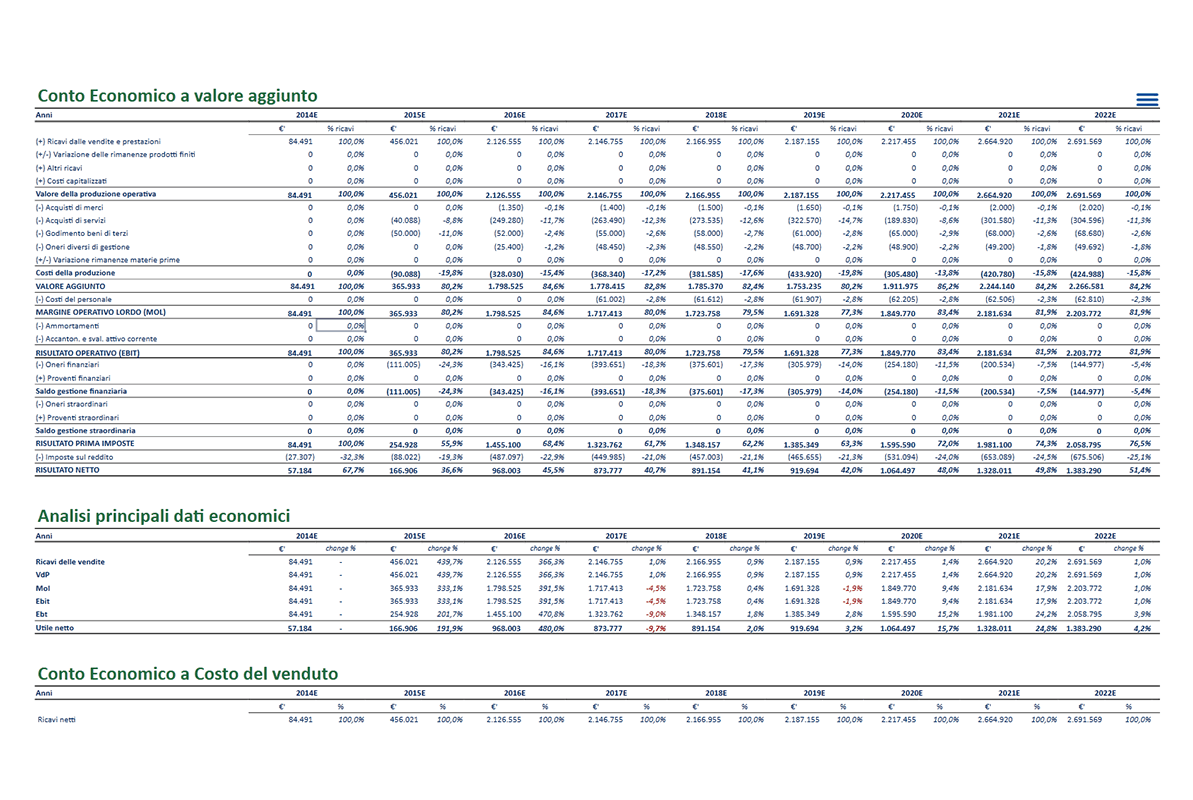Click the '(-) Imposte sul reddito' label
The height and width of the screenshot is (800, 1193).
pyautogui.click(x=74, y=457)
